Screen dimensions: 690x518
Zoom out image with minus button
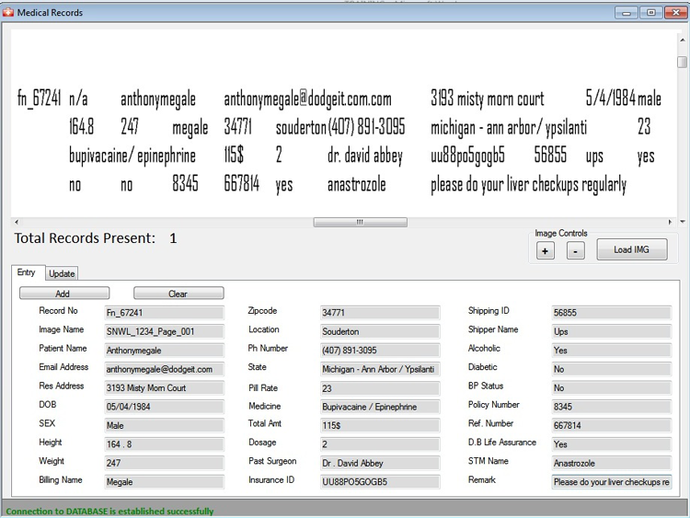(575, 251)
